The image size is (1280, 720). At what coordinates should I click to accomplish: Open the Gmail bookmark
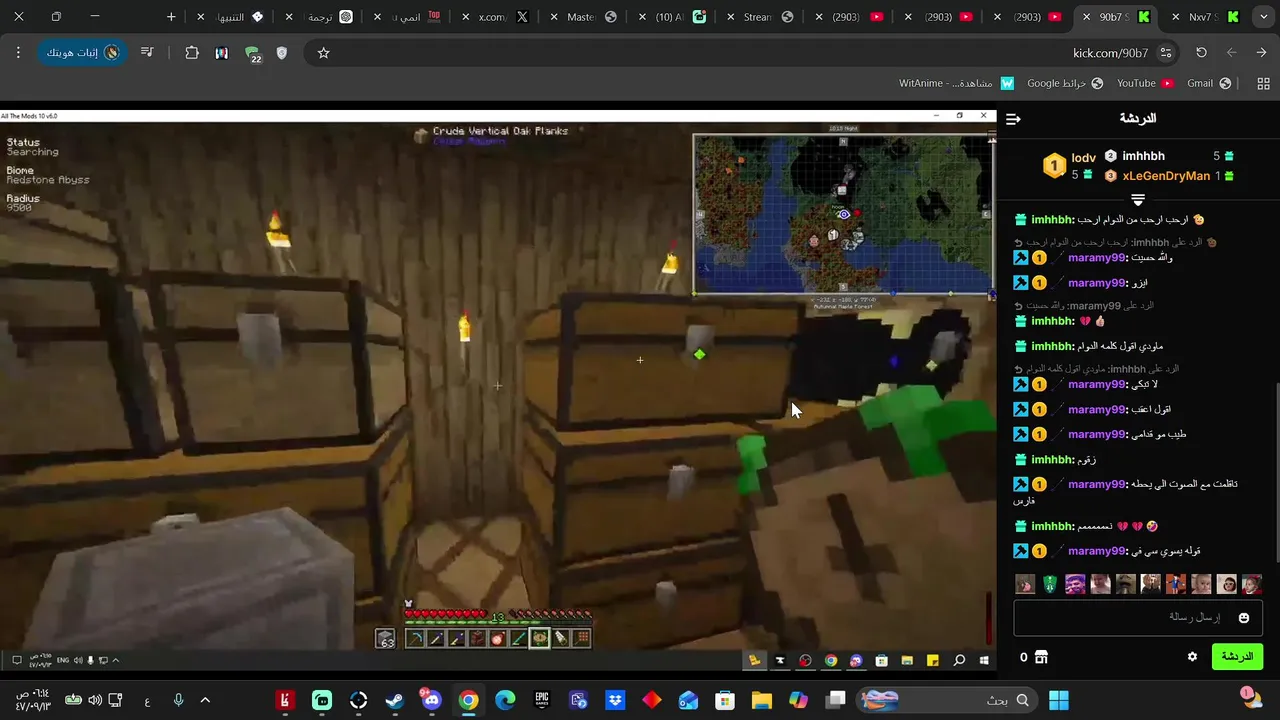[x=1209, y=84]
